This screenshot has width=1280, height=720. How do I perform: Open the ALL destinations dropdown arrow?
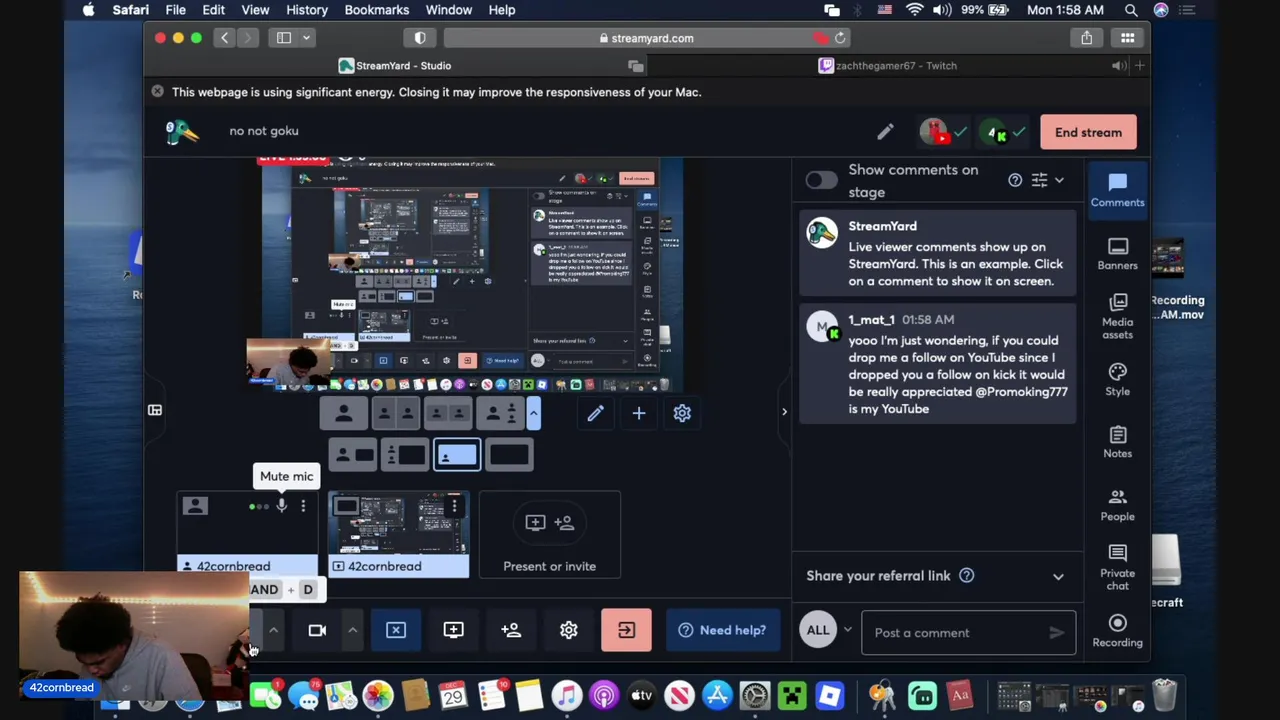(847, 630)
